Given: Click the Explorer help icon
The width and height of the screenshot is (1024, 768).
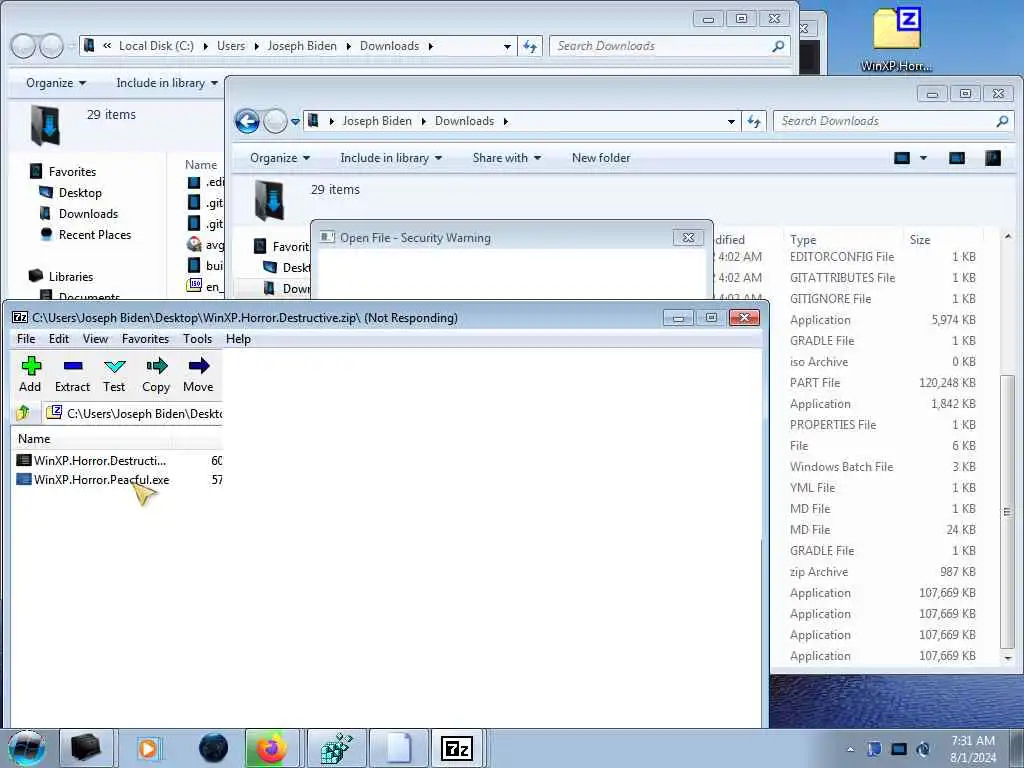Looking at the screenshot, I should coord(993,158).
